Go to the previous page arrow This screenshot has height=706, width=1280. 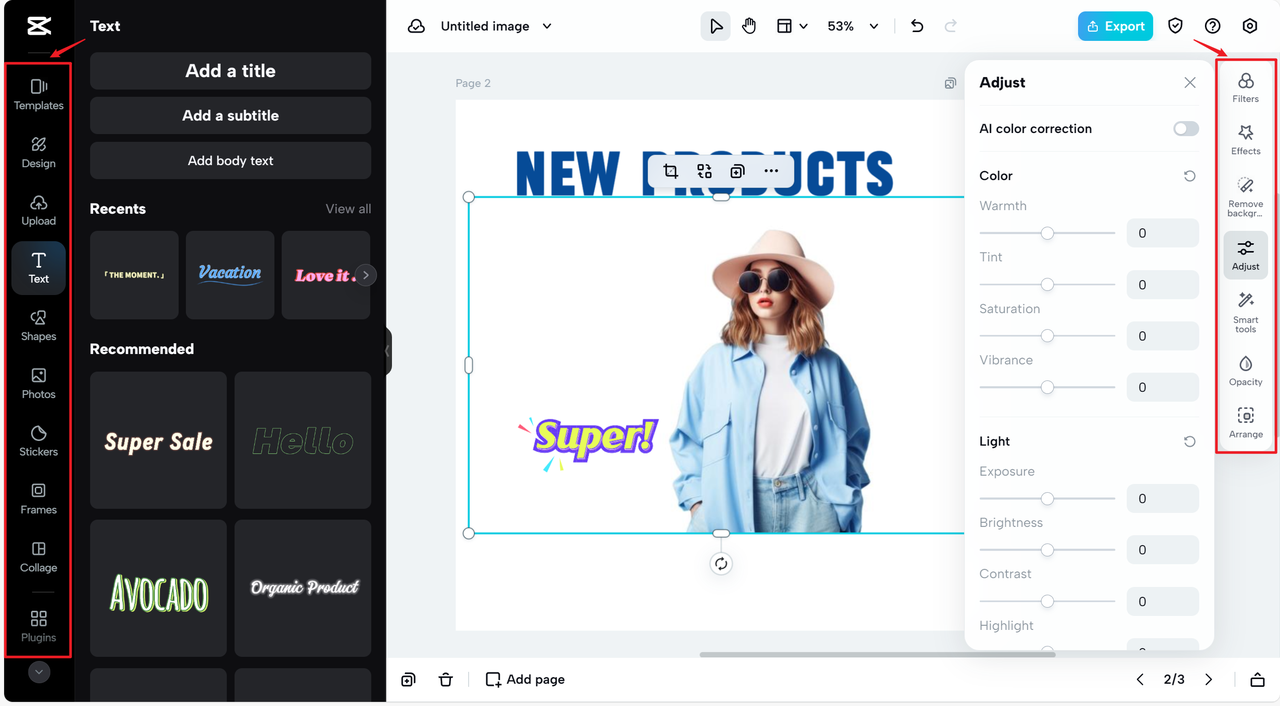pyautogui.click(x=1140, y=680)
